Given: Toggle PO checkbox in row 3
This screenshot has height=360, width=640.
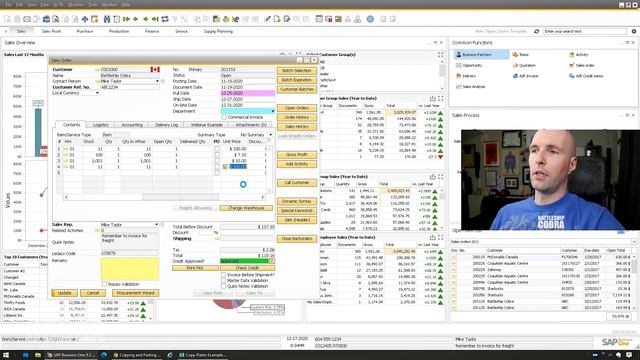Looking at the screenshot, I should 217,161.
